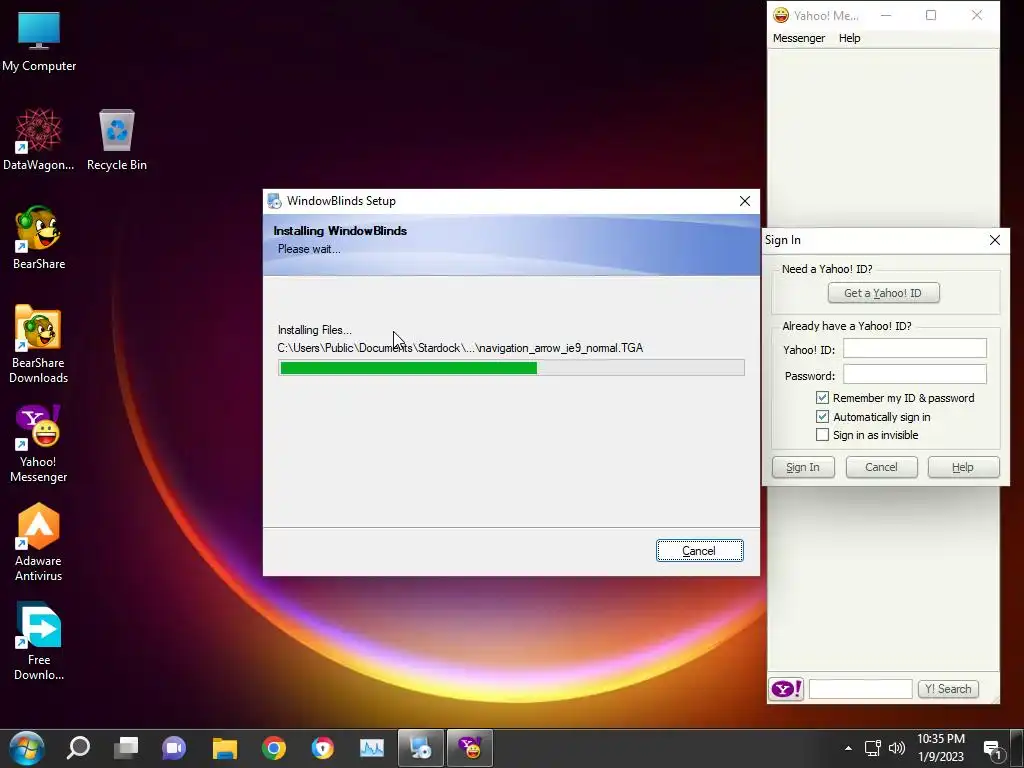Viewport: 1024px width, 768px height.
Task: Close the Yahoo! Messenger window
Action: tap(976, 15)
